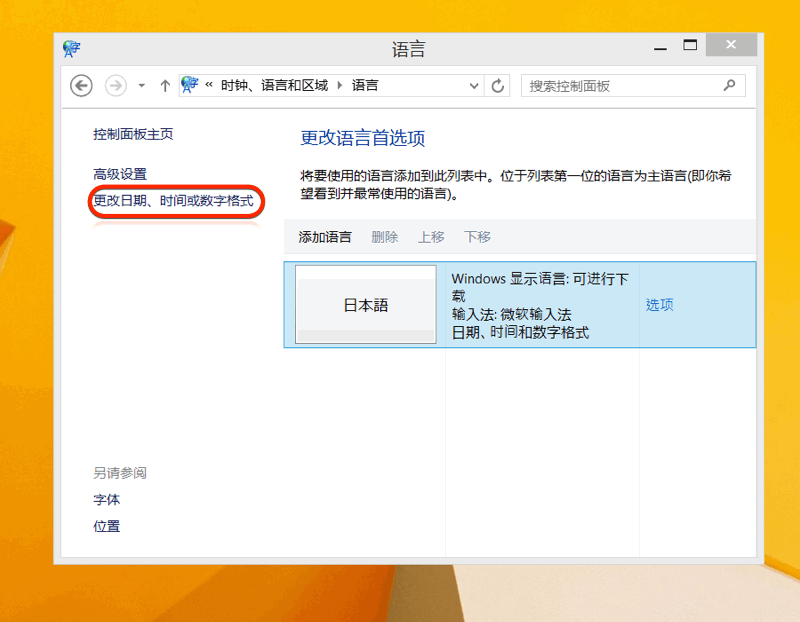
Task: Expand the chevron after 时钟、语言和区域
Action: (340, 86)
